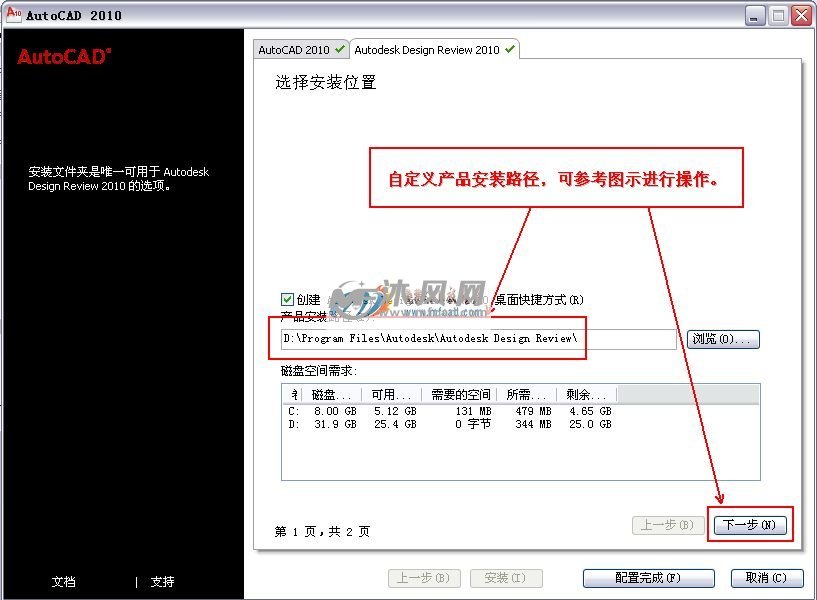Click the disabled 安装(I) install button
This screenshot has height=600, width=817.
coord(506,578)
